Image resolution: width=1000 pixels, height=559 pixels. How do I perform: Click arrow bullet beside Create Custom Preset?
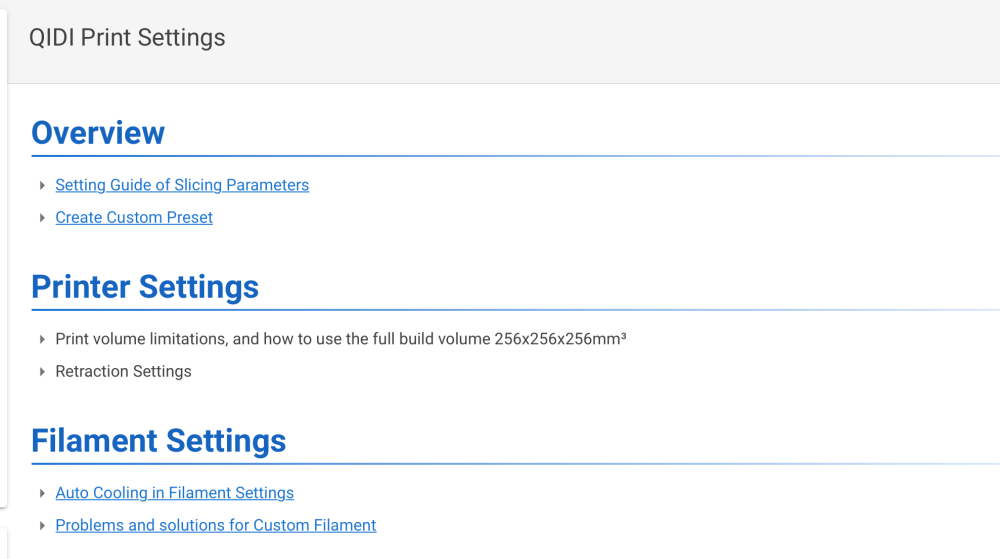tap(42, 217)
